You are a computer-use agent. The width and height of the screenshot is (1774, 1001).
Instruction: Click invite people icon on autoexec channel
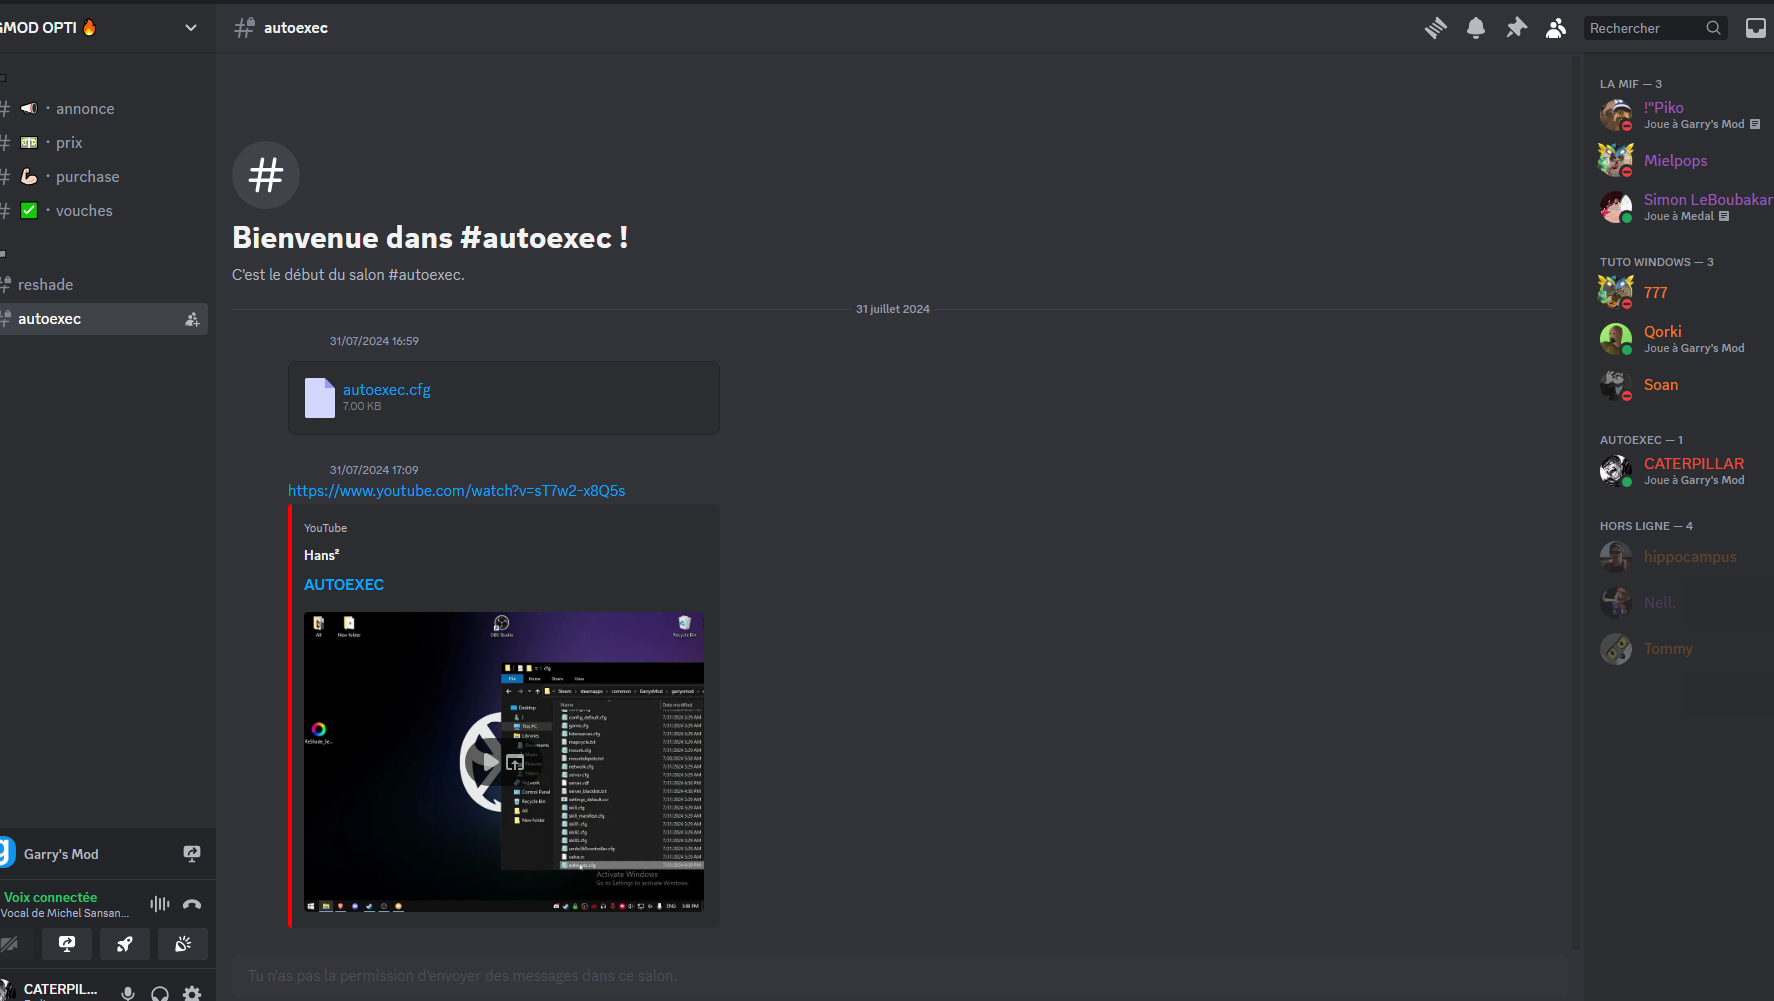[192, 319]
